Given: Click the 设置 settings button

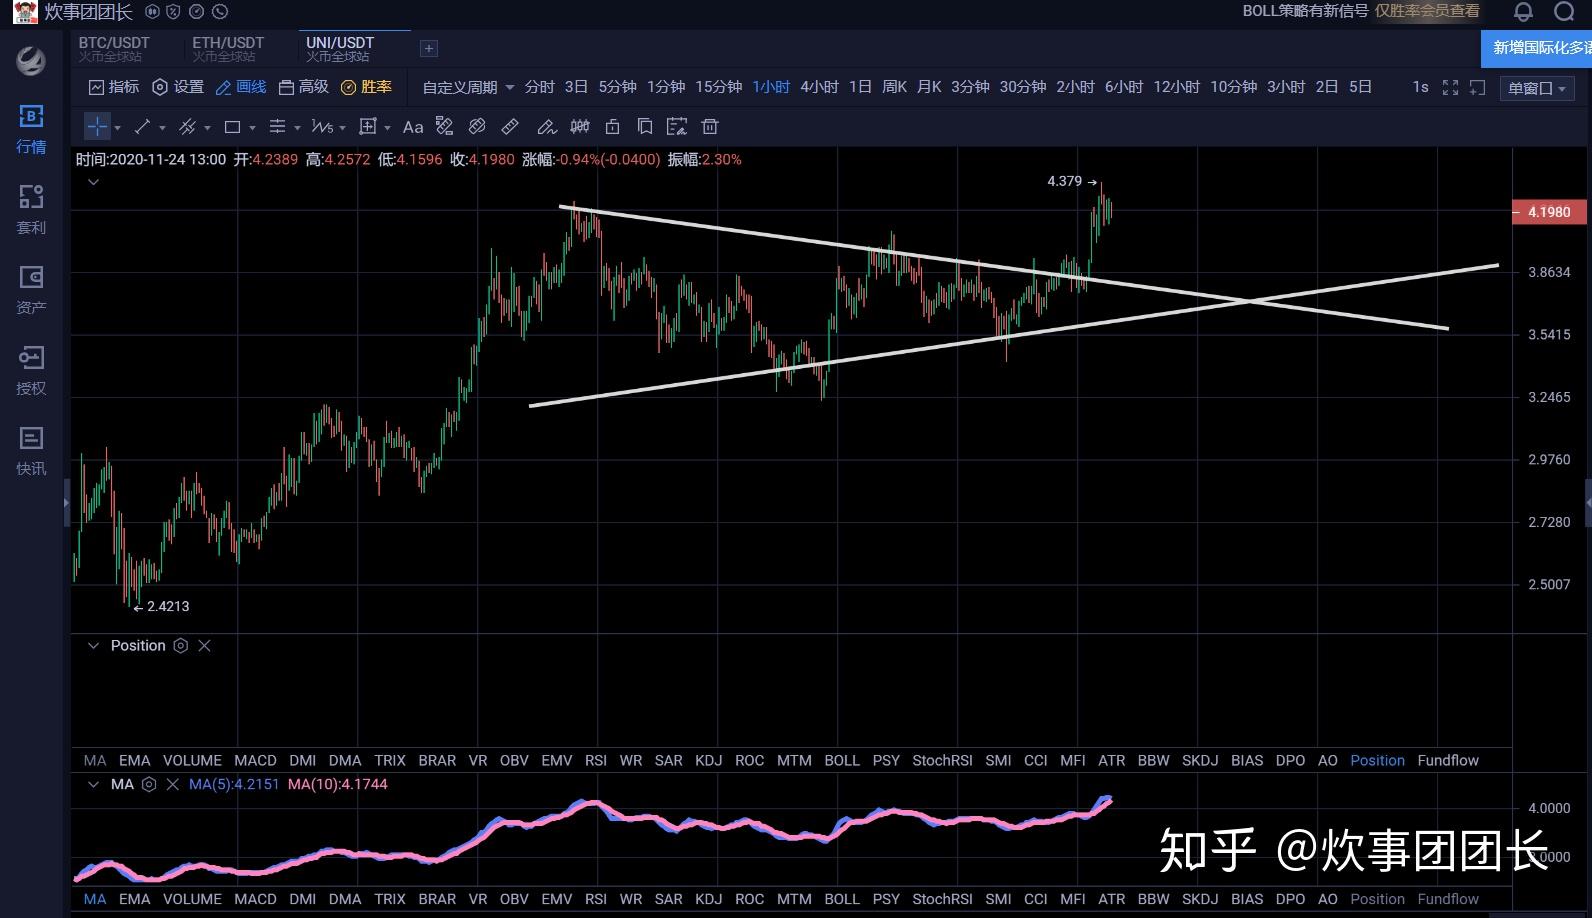Looking at the screenshot, I should 178,87.
